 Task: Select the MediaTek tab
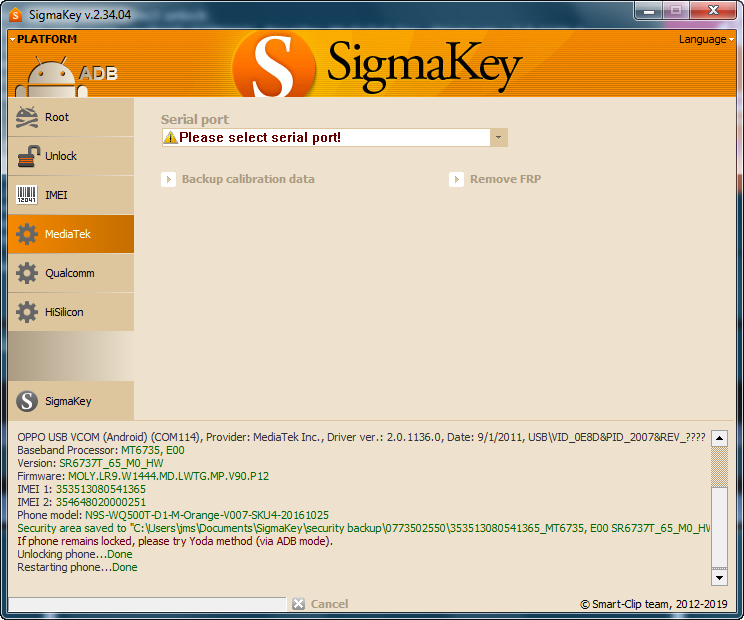(71, 234)
